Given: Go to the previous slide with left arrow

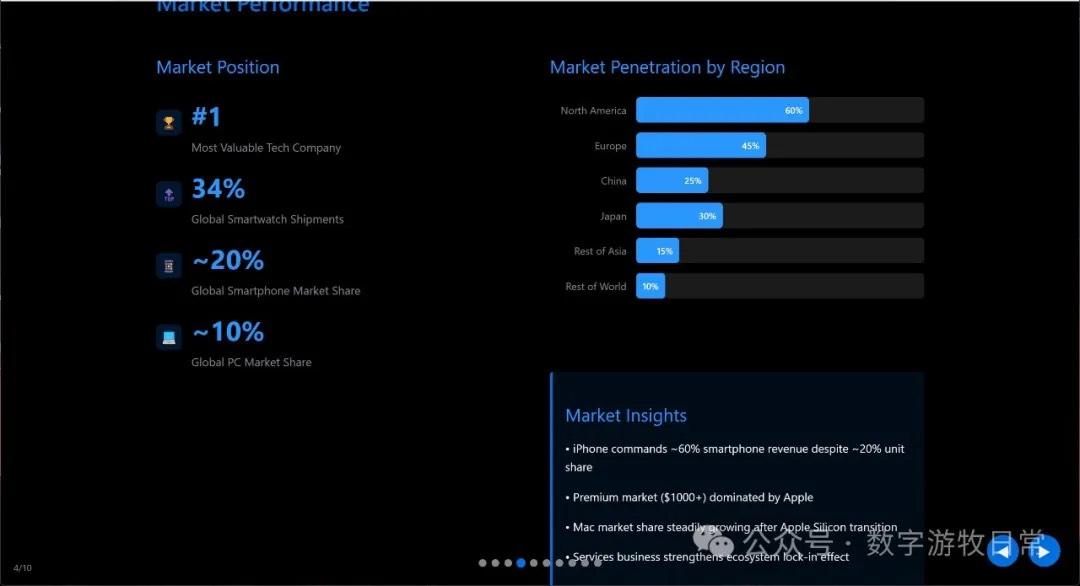Looking at the screenshot, I should click(1002, 550).
